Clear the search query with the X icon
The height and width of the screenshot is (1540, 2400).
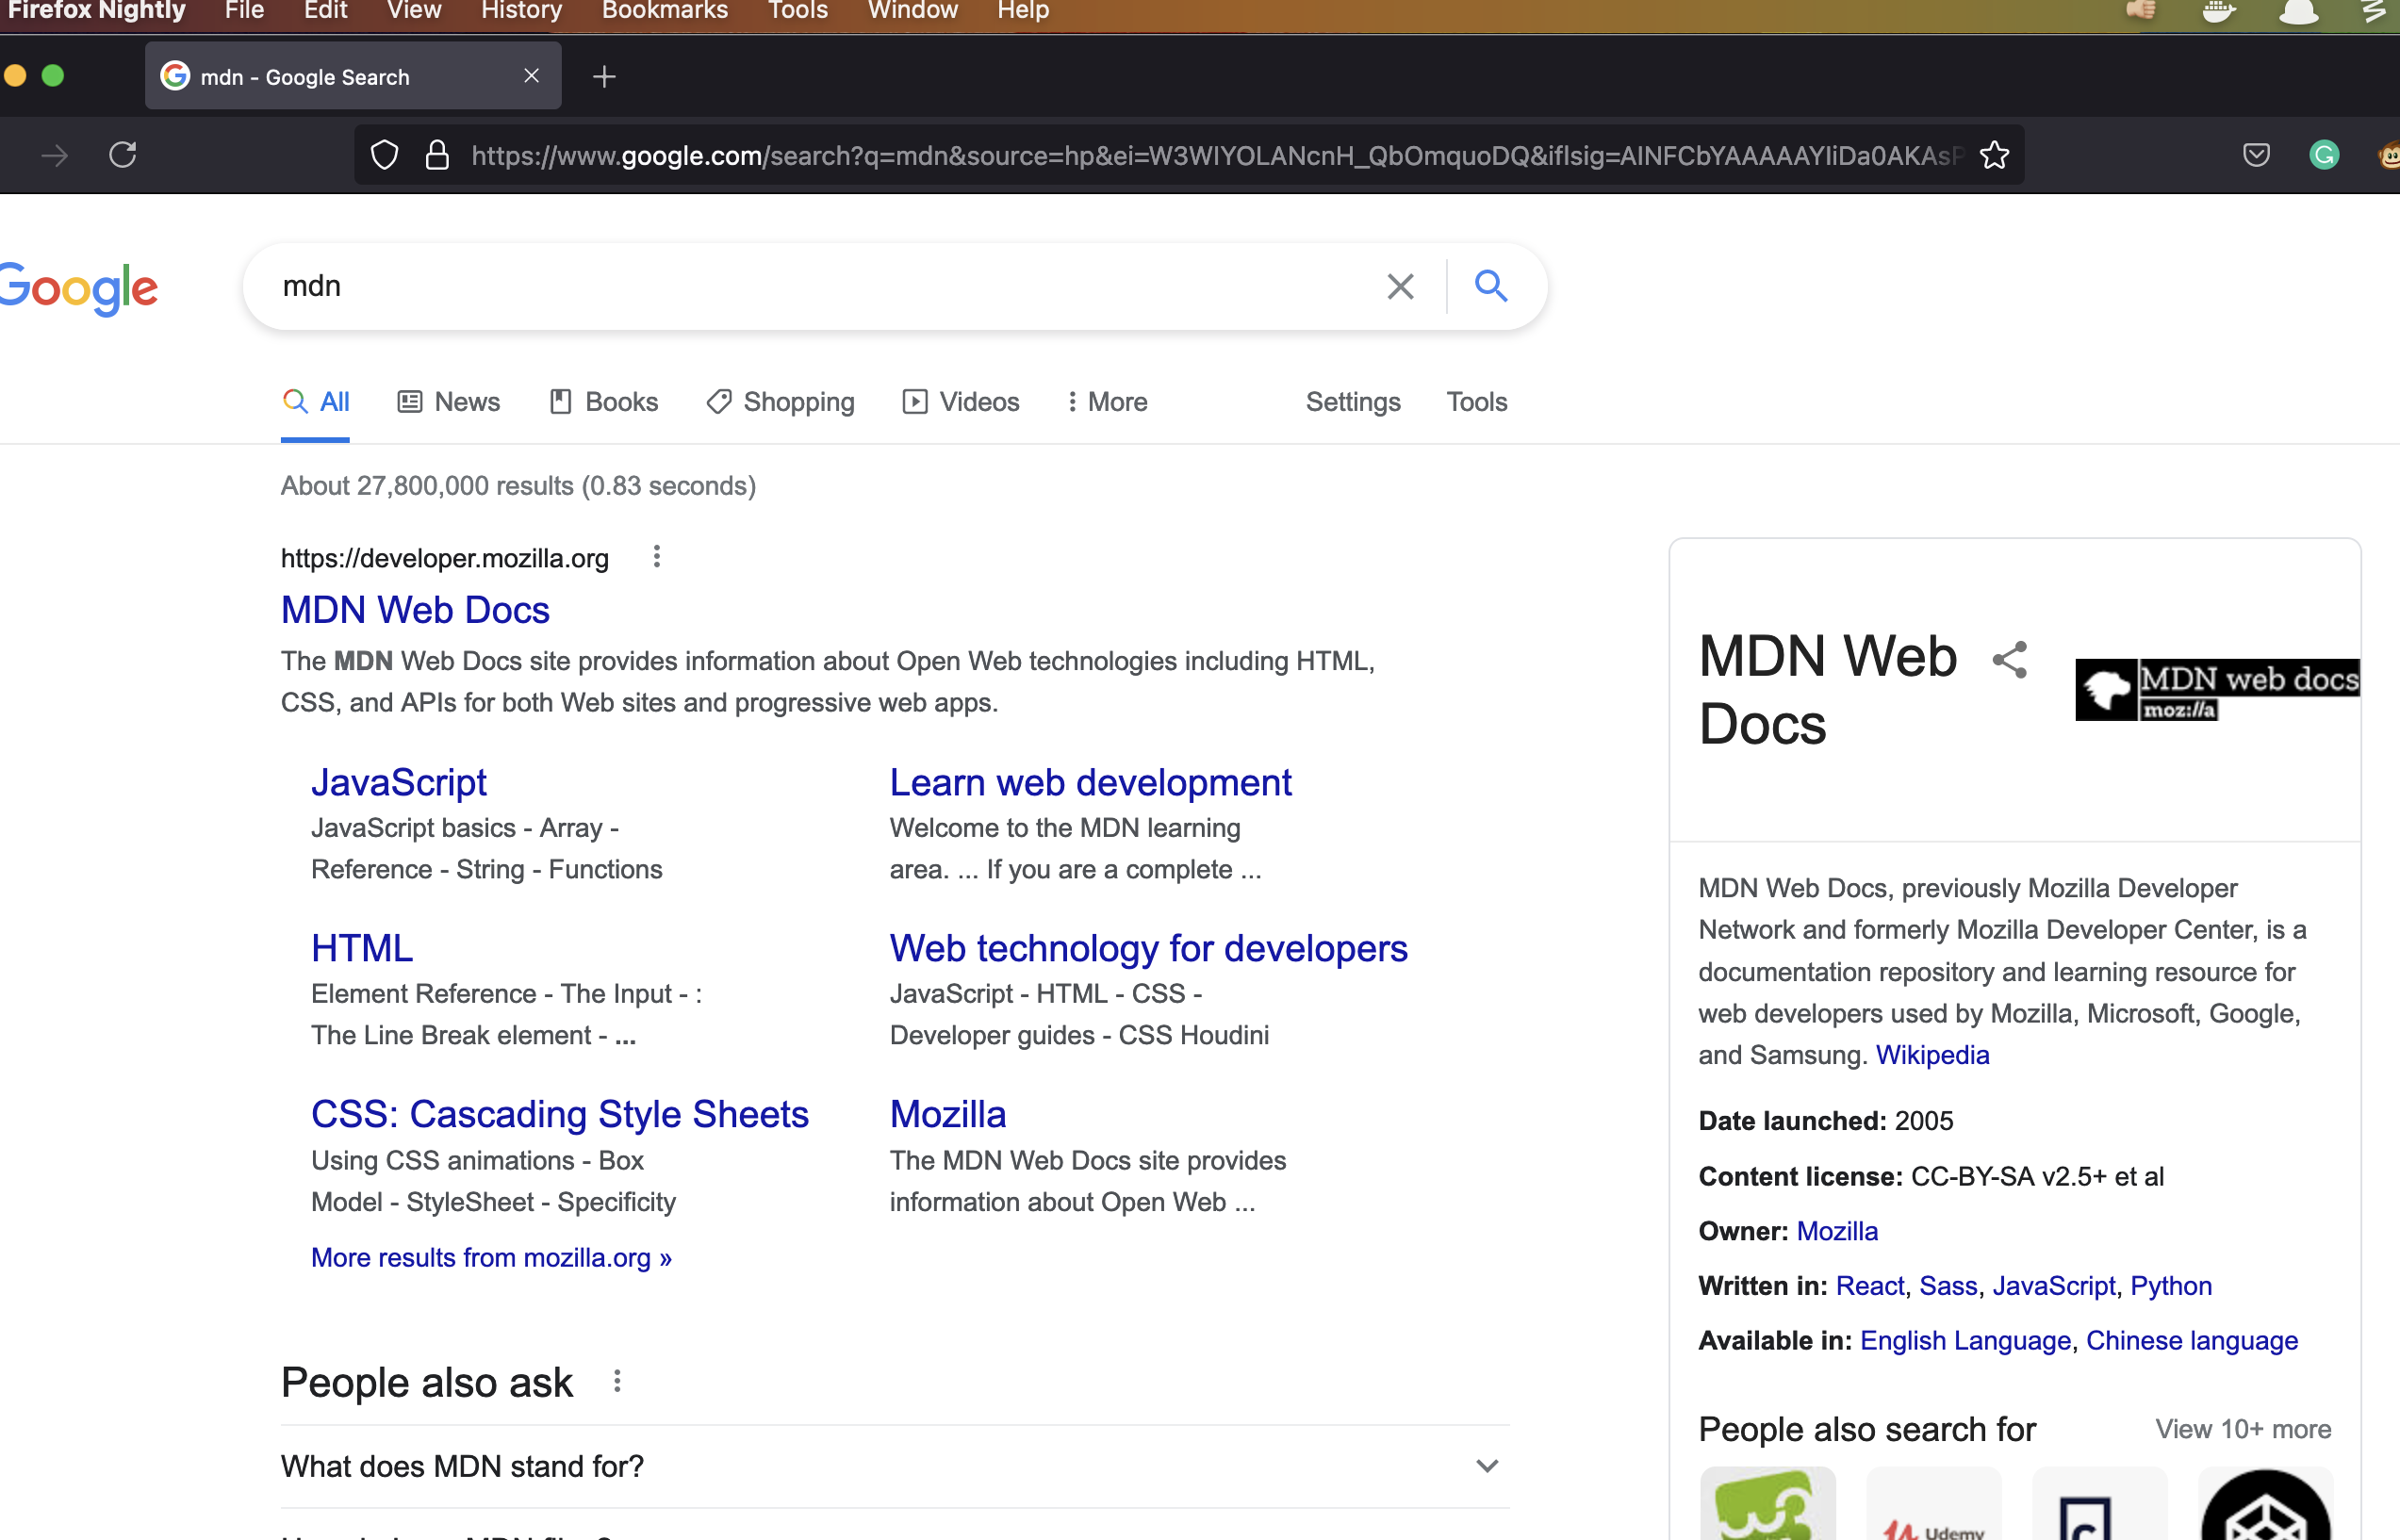tap(1400, 286)
